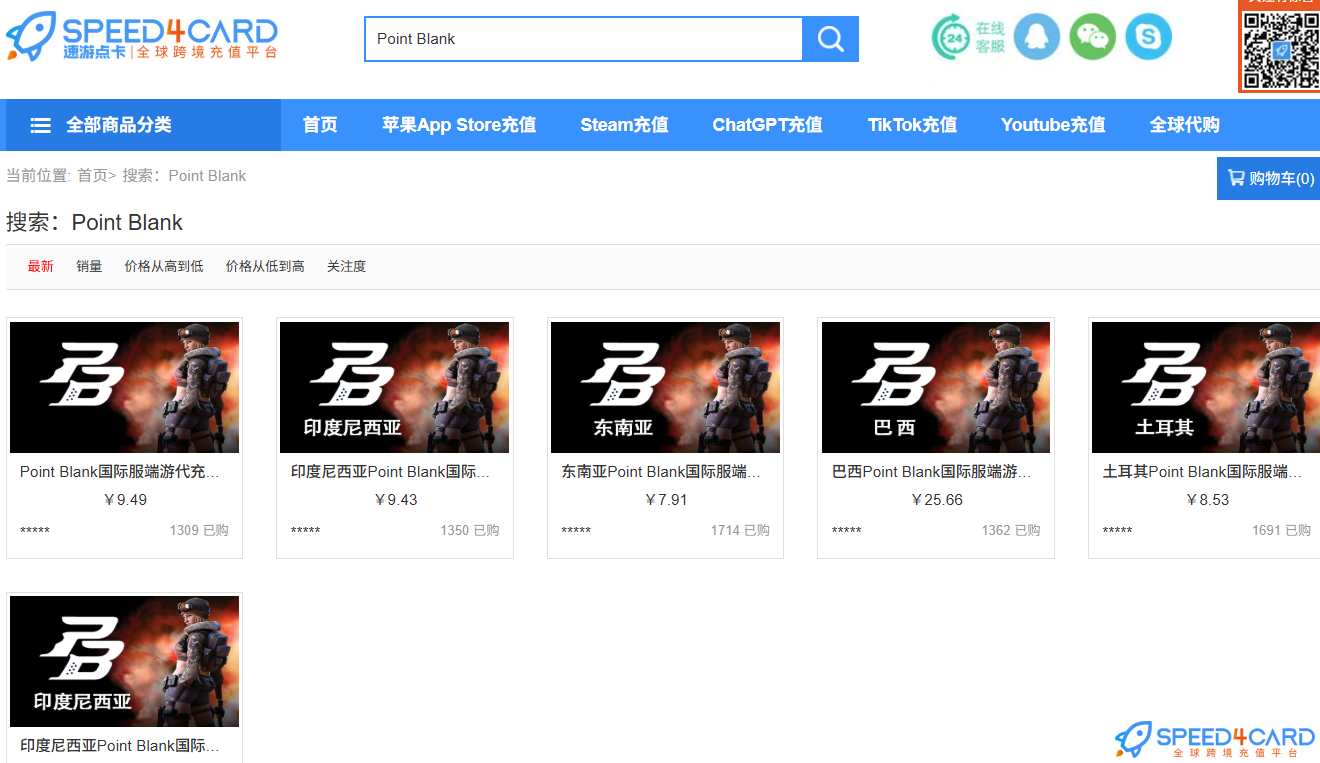Sort results by 关注度

click(346, 266)
